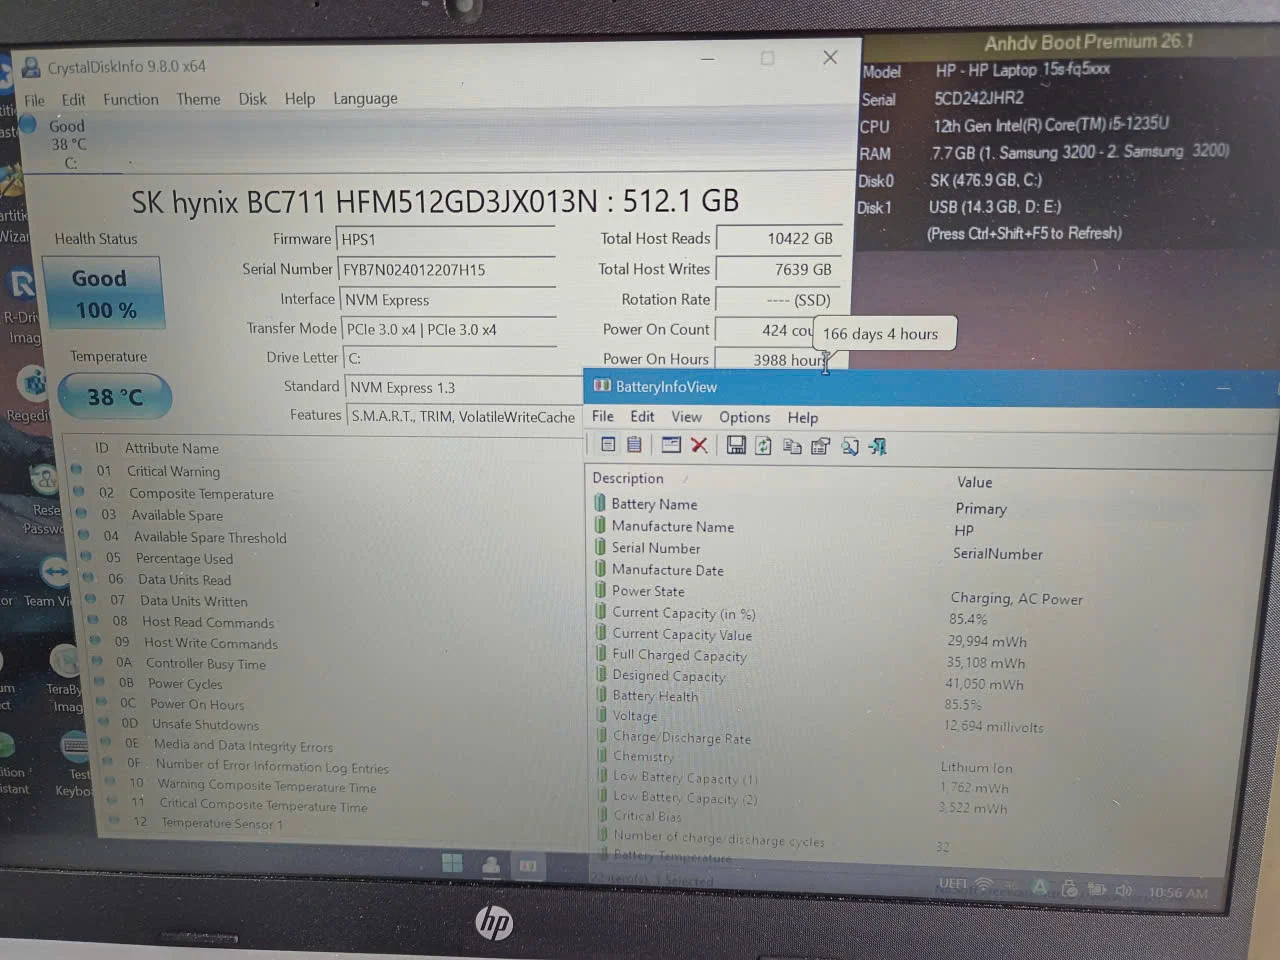Open BatteryInfoView View menu
Image resolution: width=1280 pixels, height=960 pixels.
coord(686,417)
